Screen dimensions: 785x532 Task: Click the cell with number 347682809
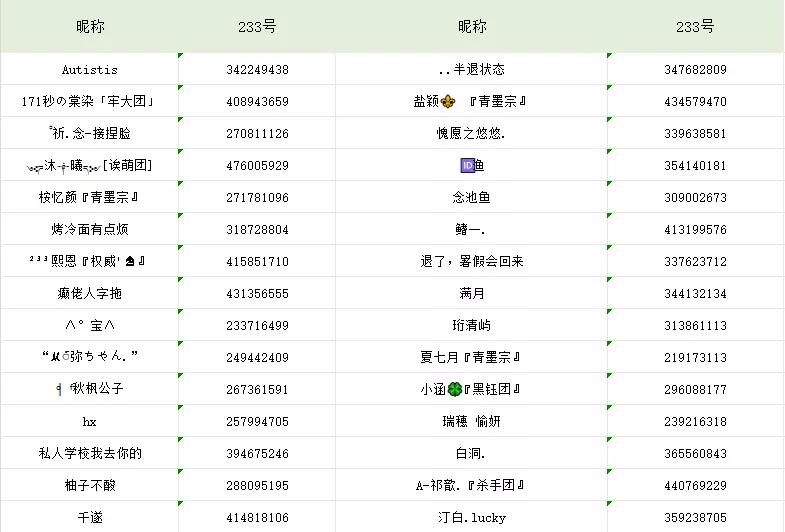[695, 70]
